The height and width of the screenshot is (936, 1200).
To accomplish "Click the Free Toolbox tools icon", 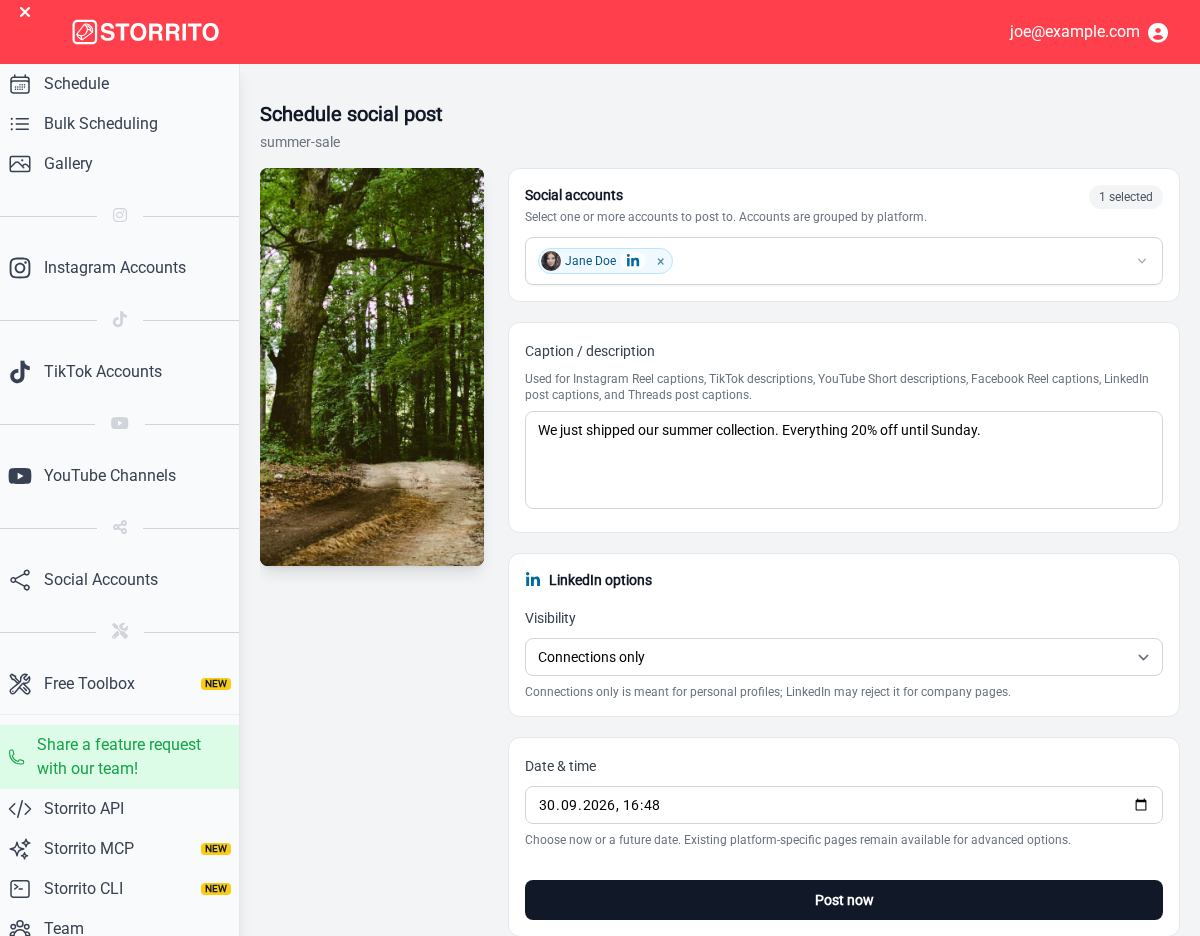I will click(20, 684).
